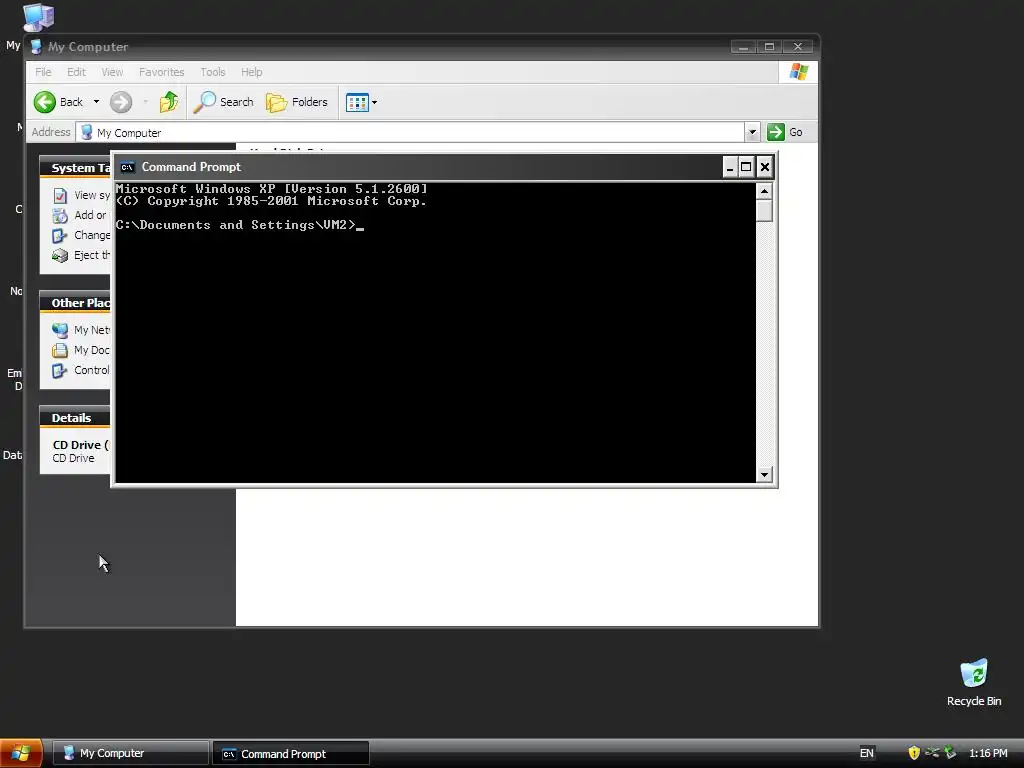Click the My Documents folder icon
This screenshot has height=768, width=1024.
pyautogui.click(x=60, y=350)
